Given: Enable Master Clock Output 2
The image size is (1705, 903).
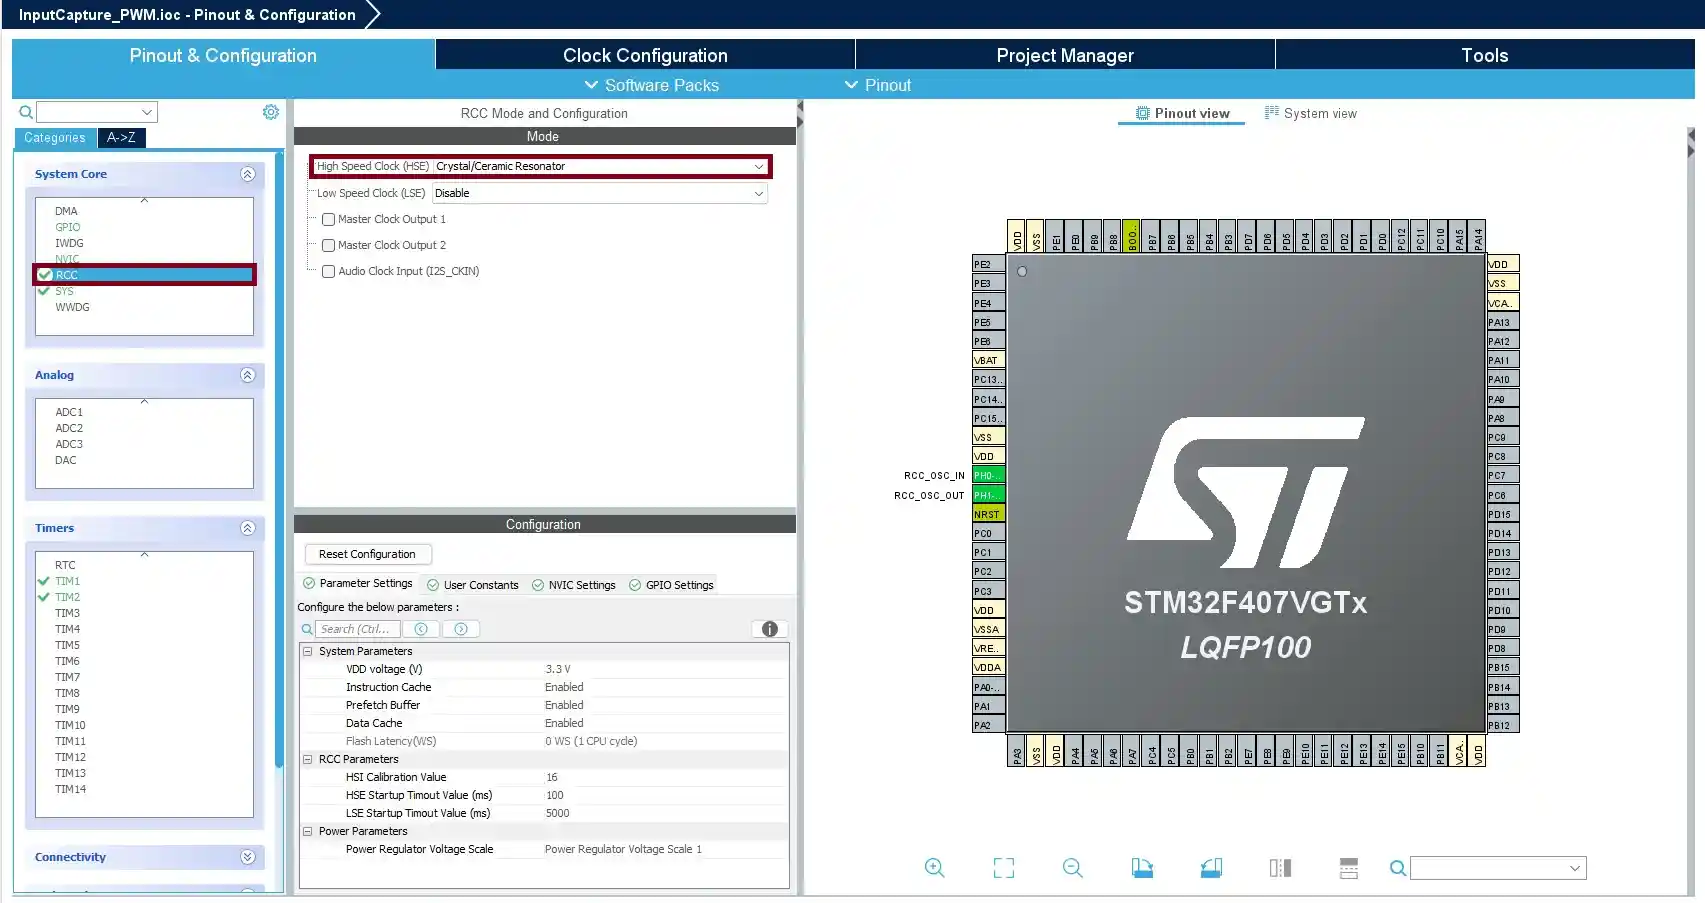Looking at the screenshot, I should [328, 245].
